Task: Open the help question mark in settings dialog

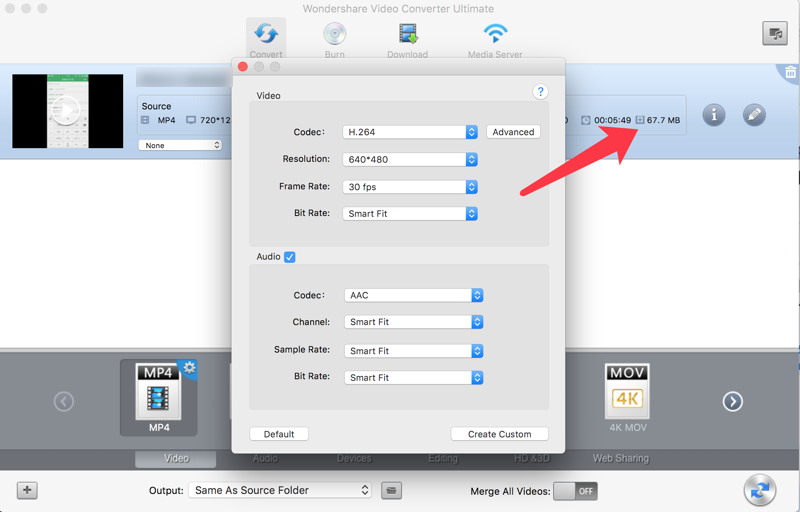Action: click(x=540, y=92)
